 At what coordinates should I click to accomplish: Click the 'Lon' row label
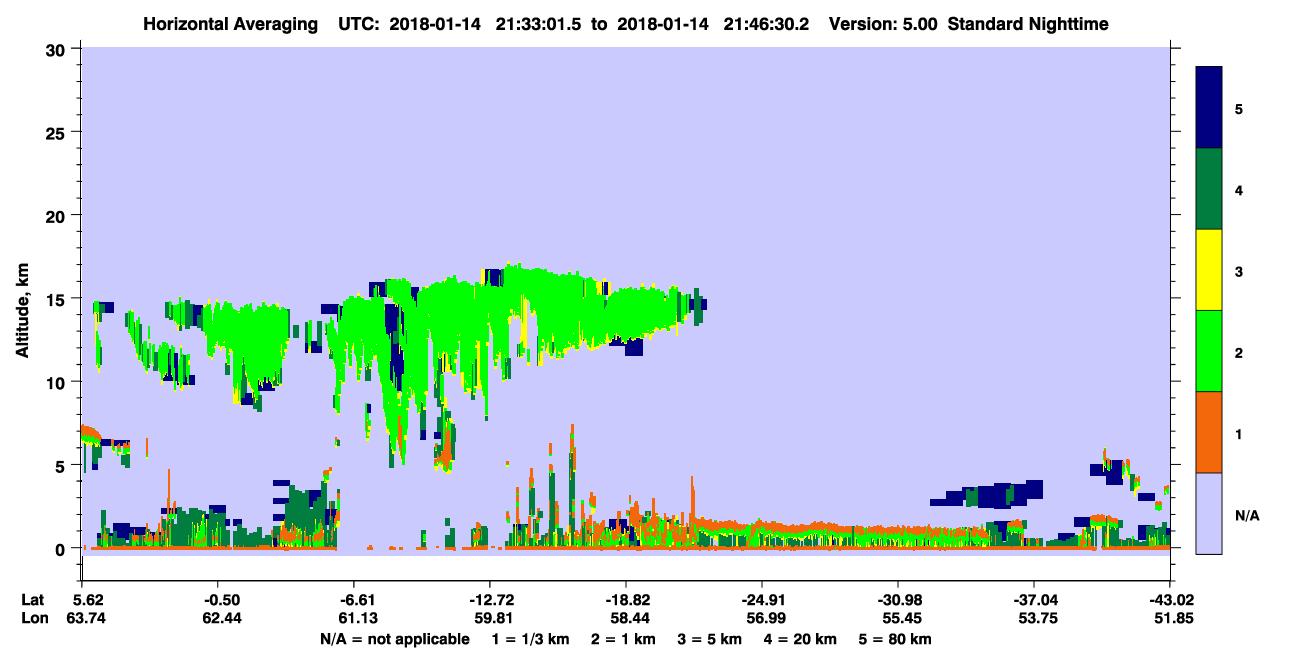(33, 618)
